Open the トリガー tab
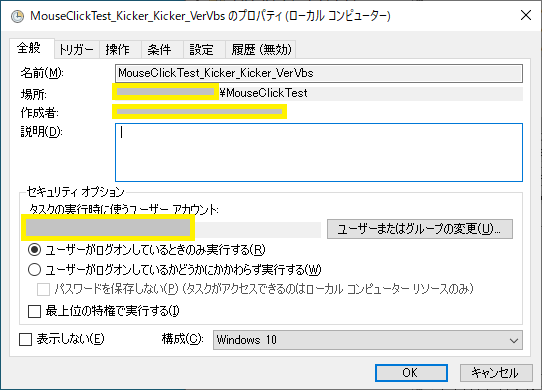 (76, 50)
